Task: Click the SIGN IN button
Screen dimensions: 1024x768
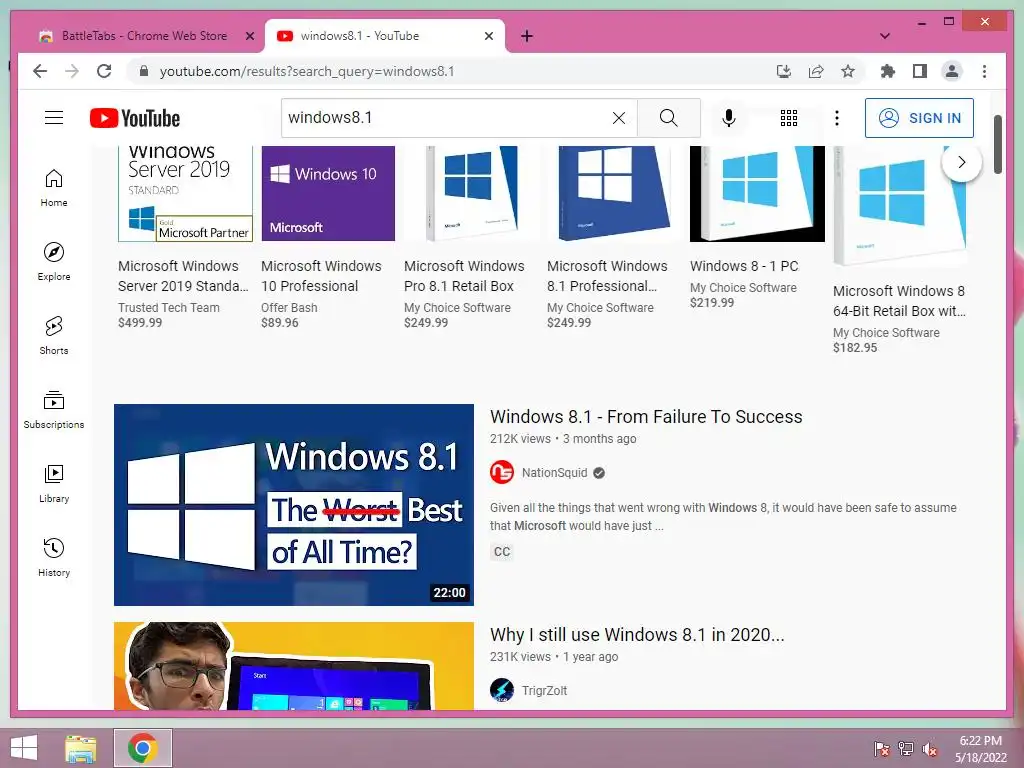Action: (x=919, y=118)
